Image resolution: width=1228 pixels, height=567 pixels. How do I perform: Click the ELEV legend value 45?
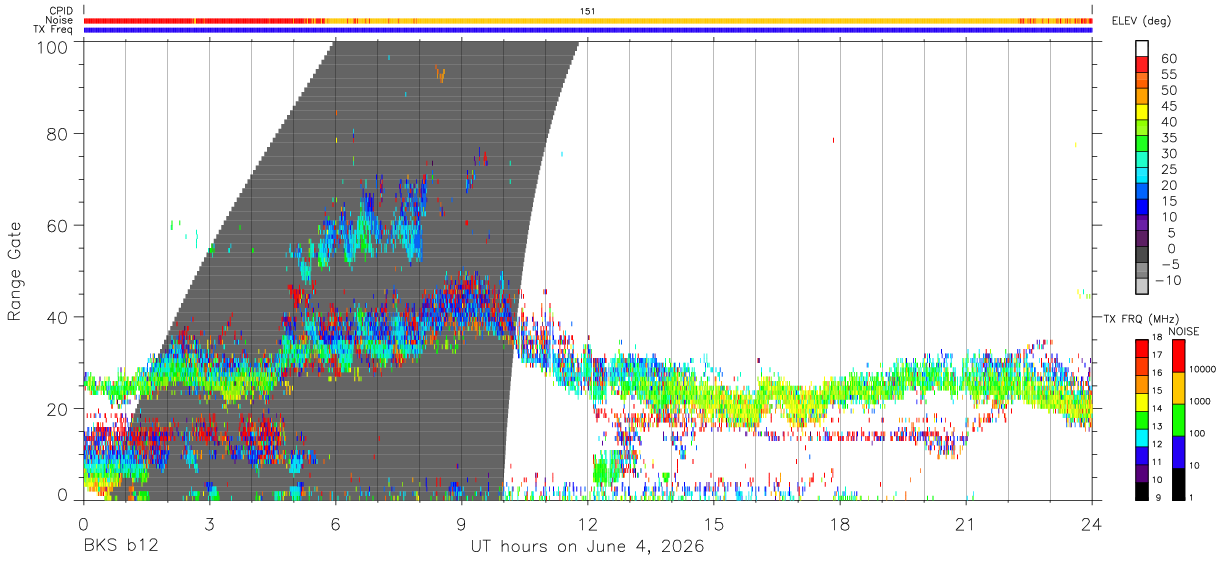(x=1168, y=106)
